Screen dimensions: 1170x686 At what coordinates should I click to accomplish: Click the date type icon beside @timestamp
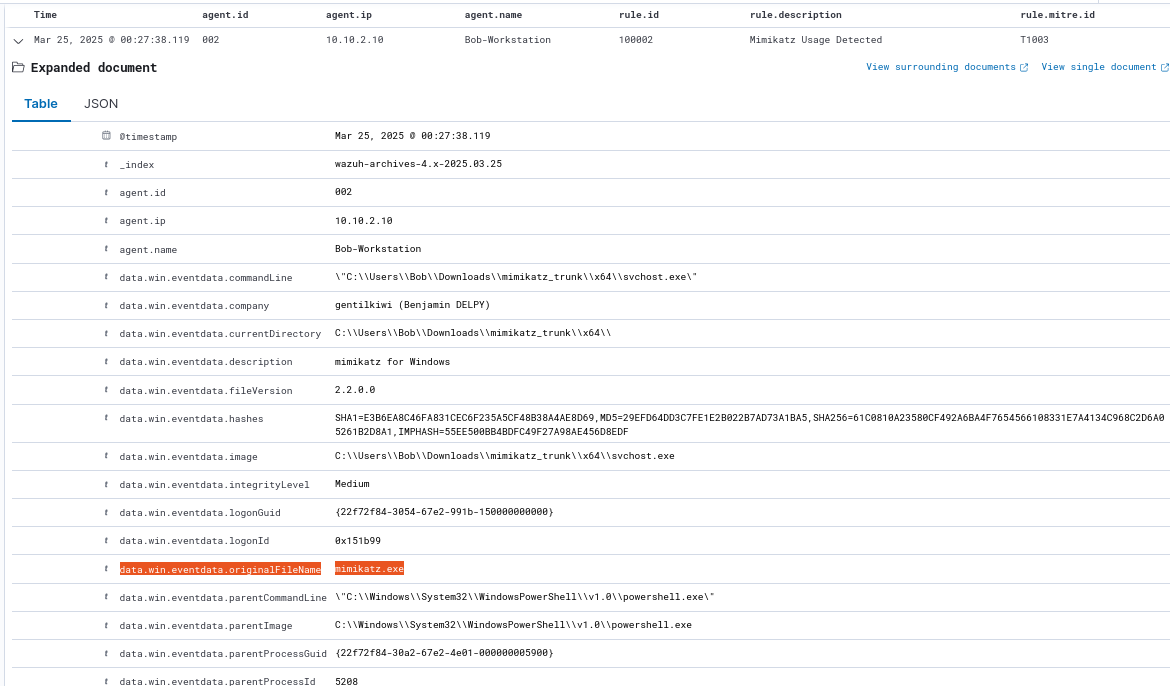[x=106, y=136]
